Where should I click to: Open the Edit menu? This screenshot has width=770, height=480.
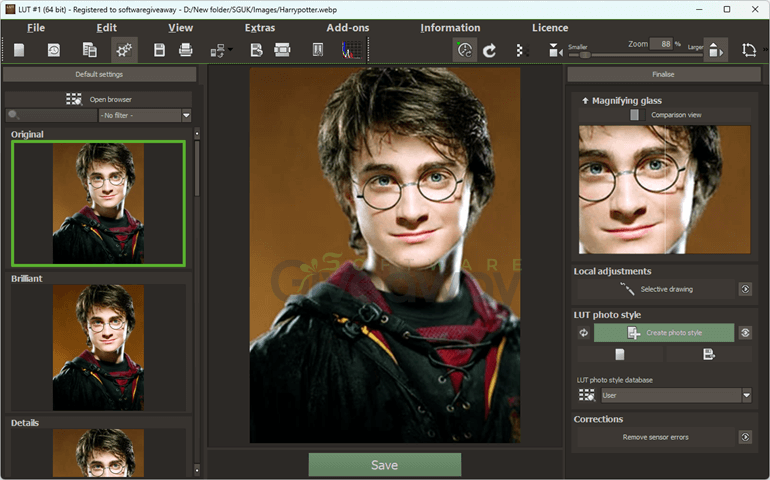pyautogui.click(x=107, y=28)
